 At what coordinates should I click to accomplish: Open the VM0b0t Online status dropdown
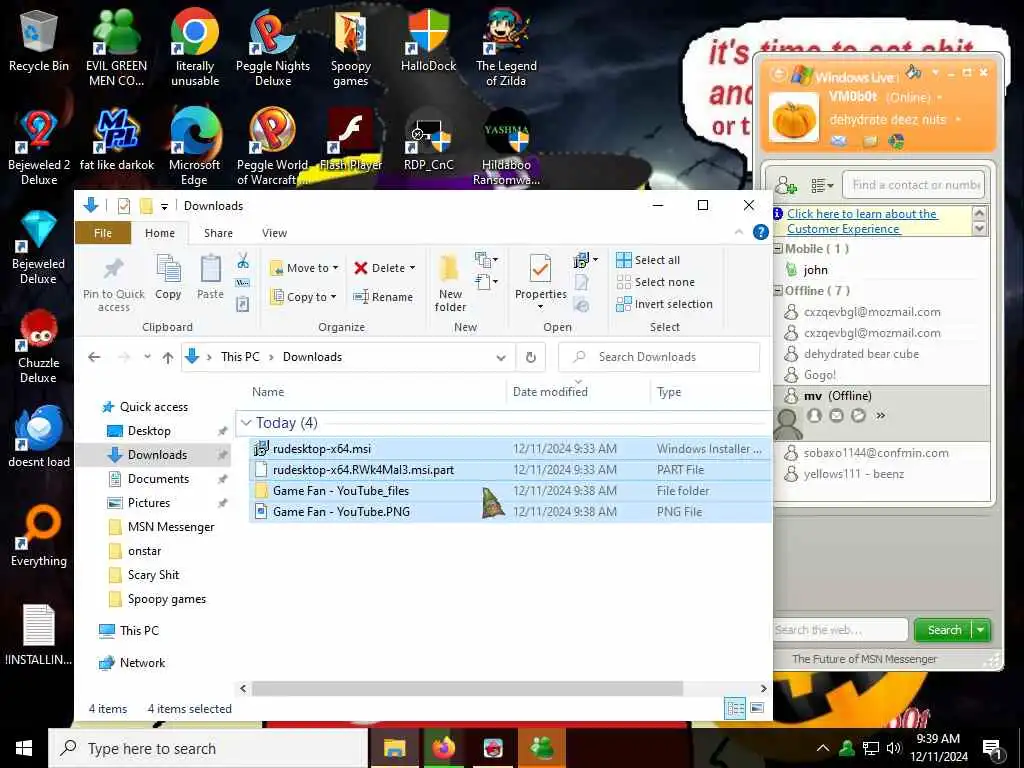(940, 98)
